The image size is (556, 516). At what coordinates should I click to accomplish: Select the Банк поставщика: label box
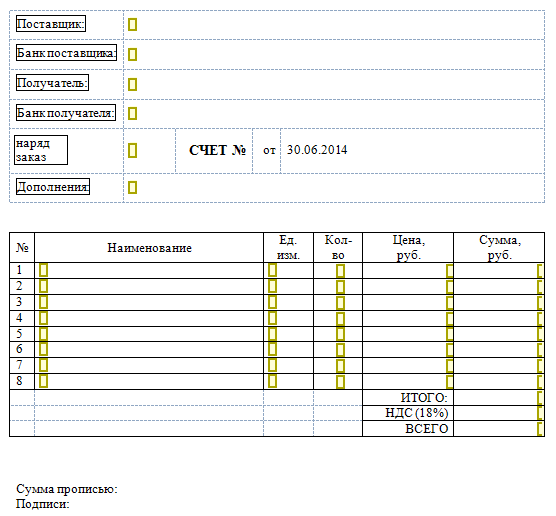(x=66, y=52)
